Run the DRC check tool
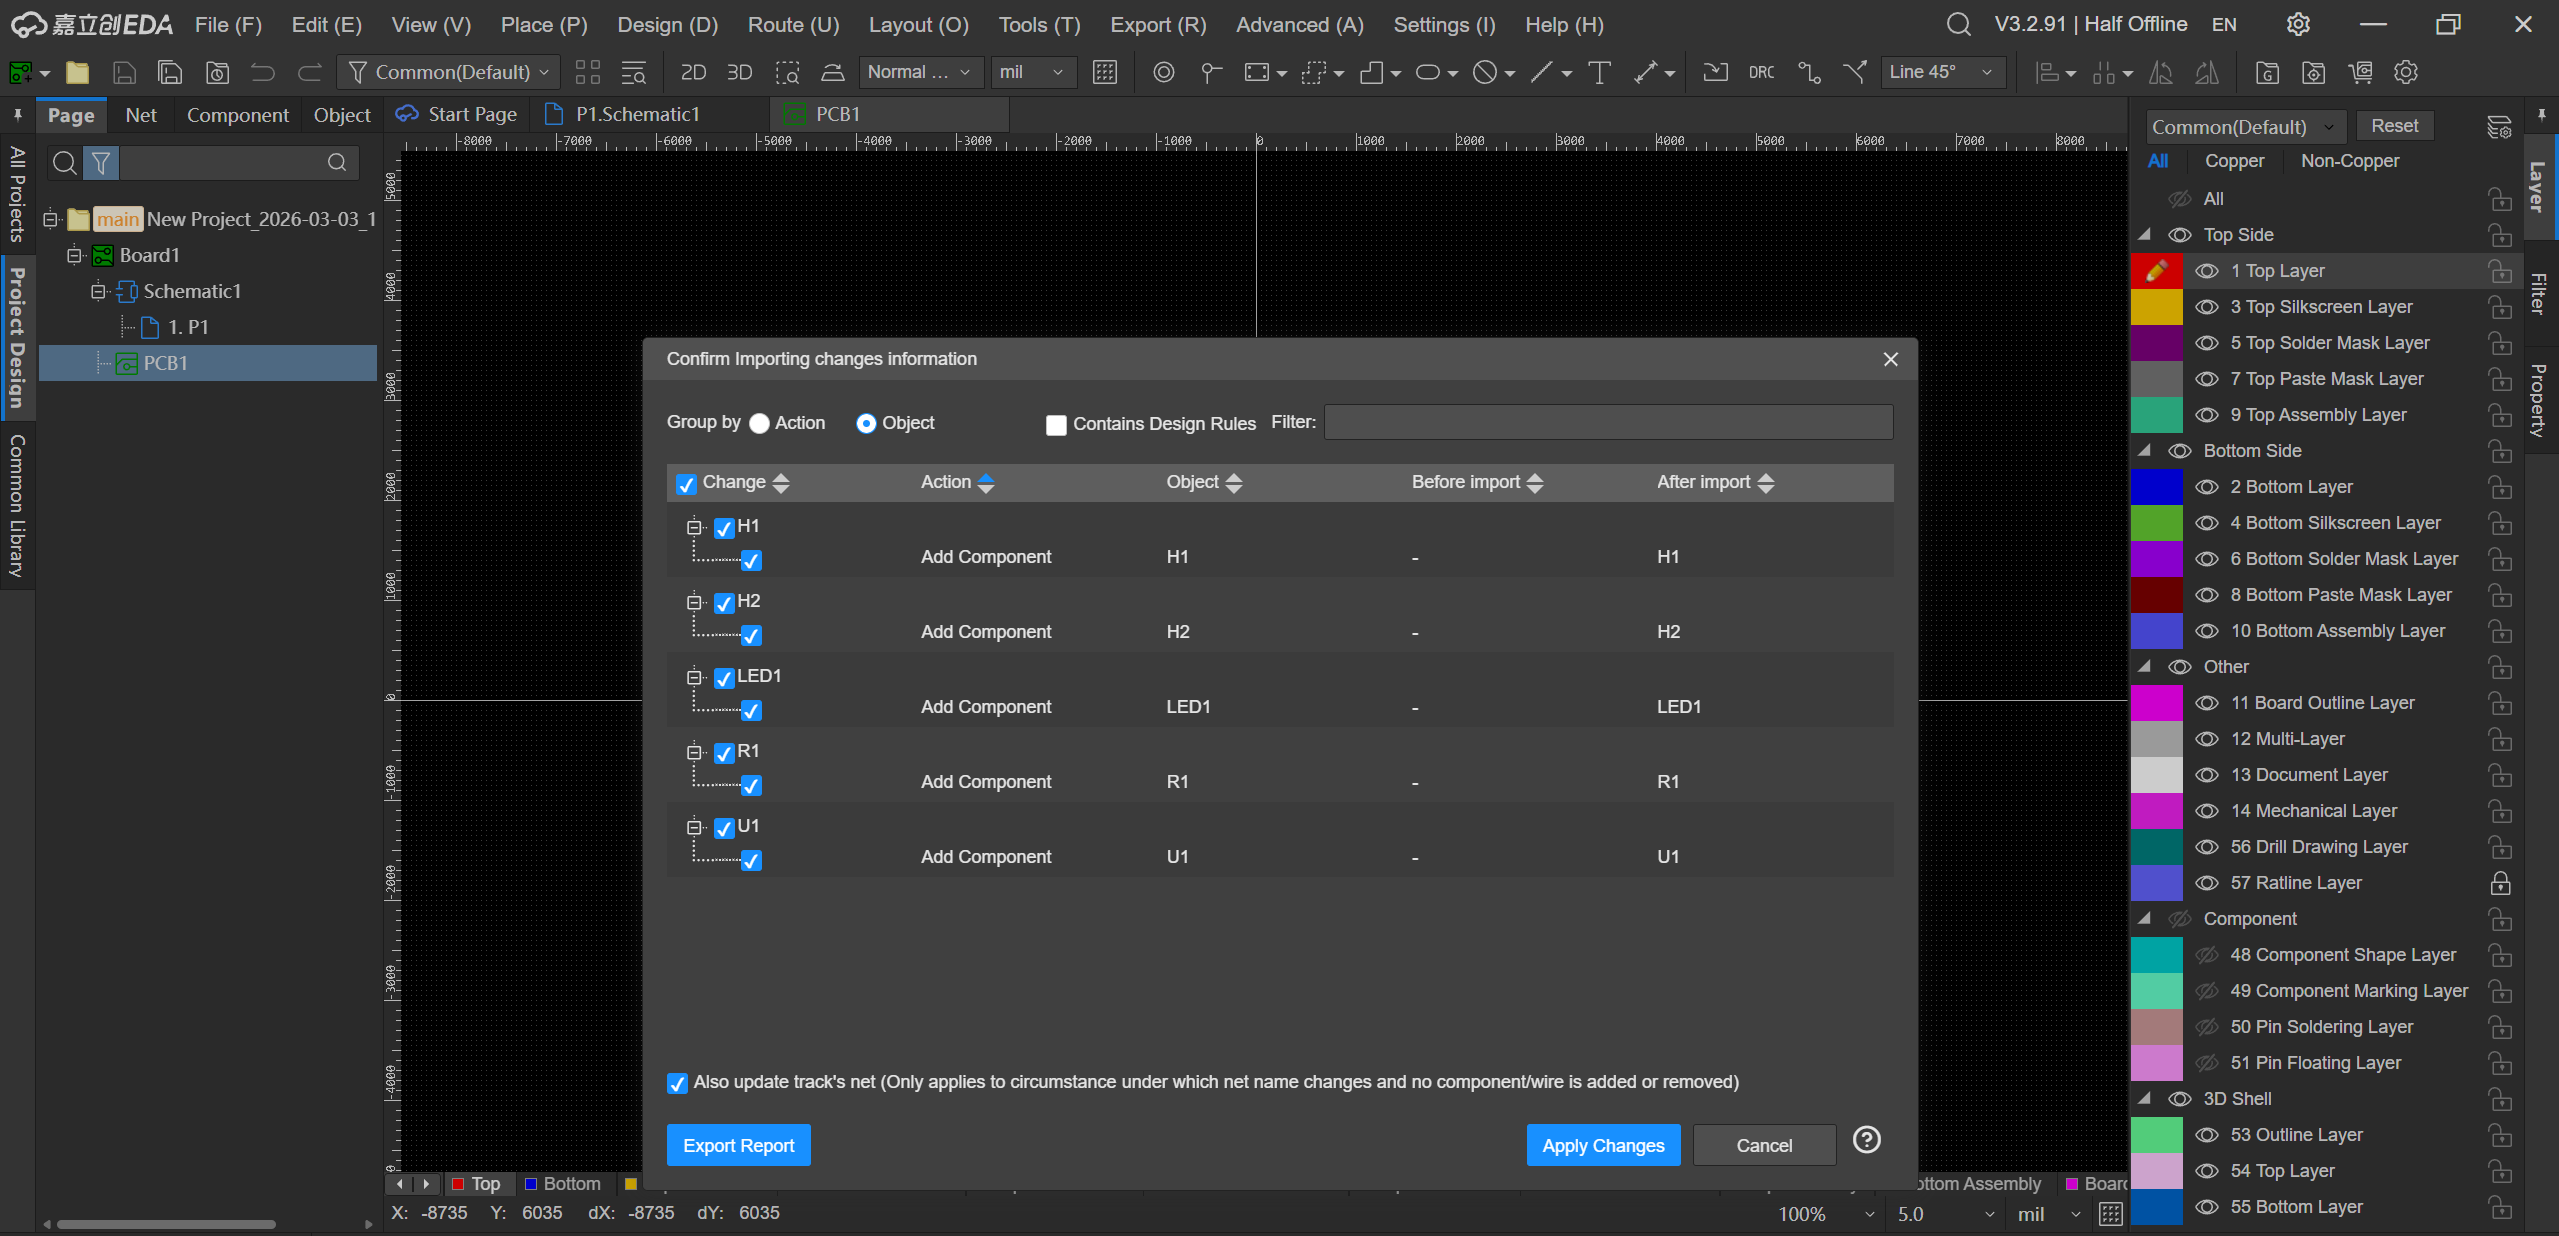This screenshot has width=2559, height=1236. pyautogui.click(x=1761, y=72)
